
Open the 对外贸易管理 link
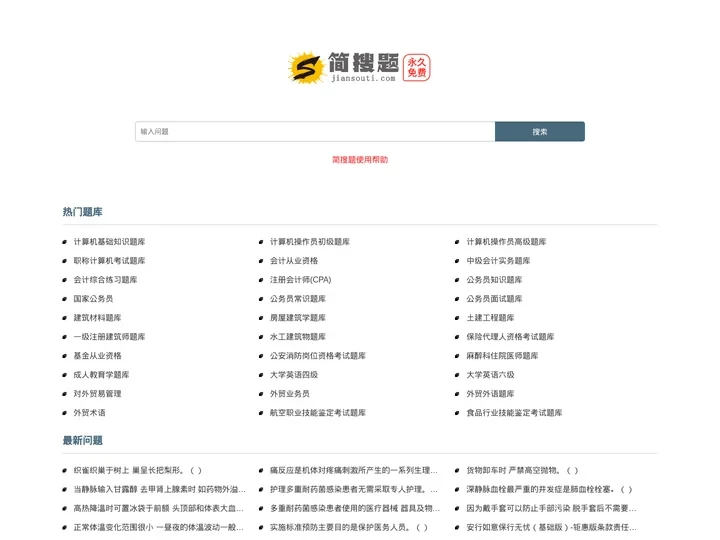(97, 394)
